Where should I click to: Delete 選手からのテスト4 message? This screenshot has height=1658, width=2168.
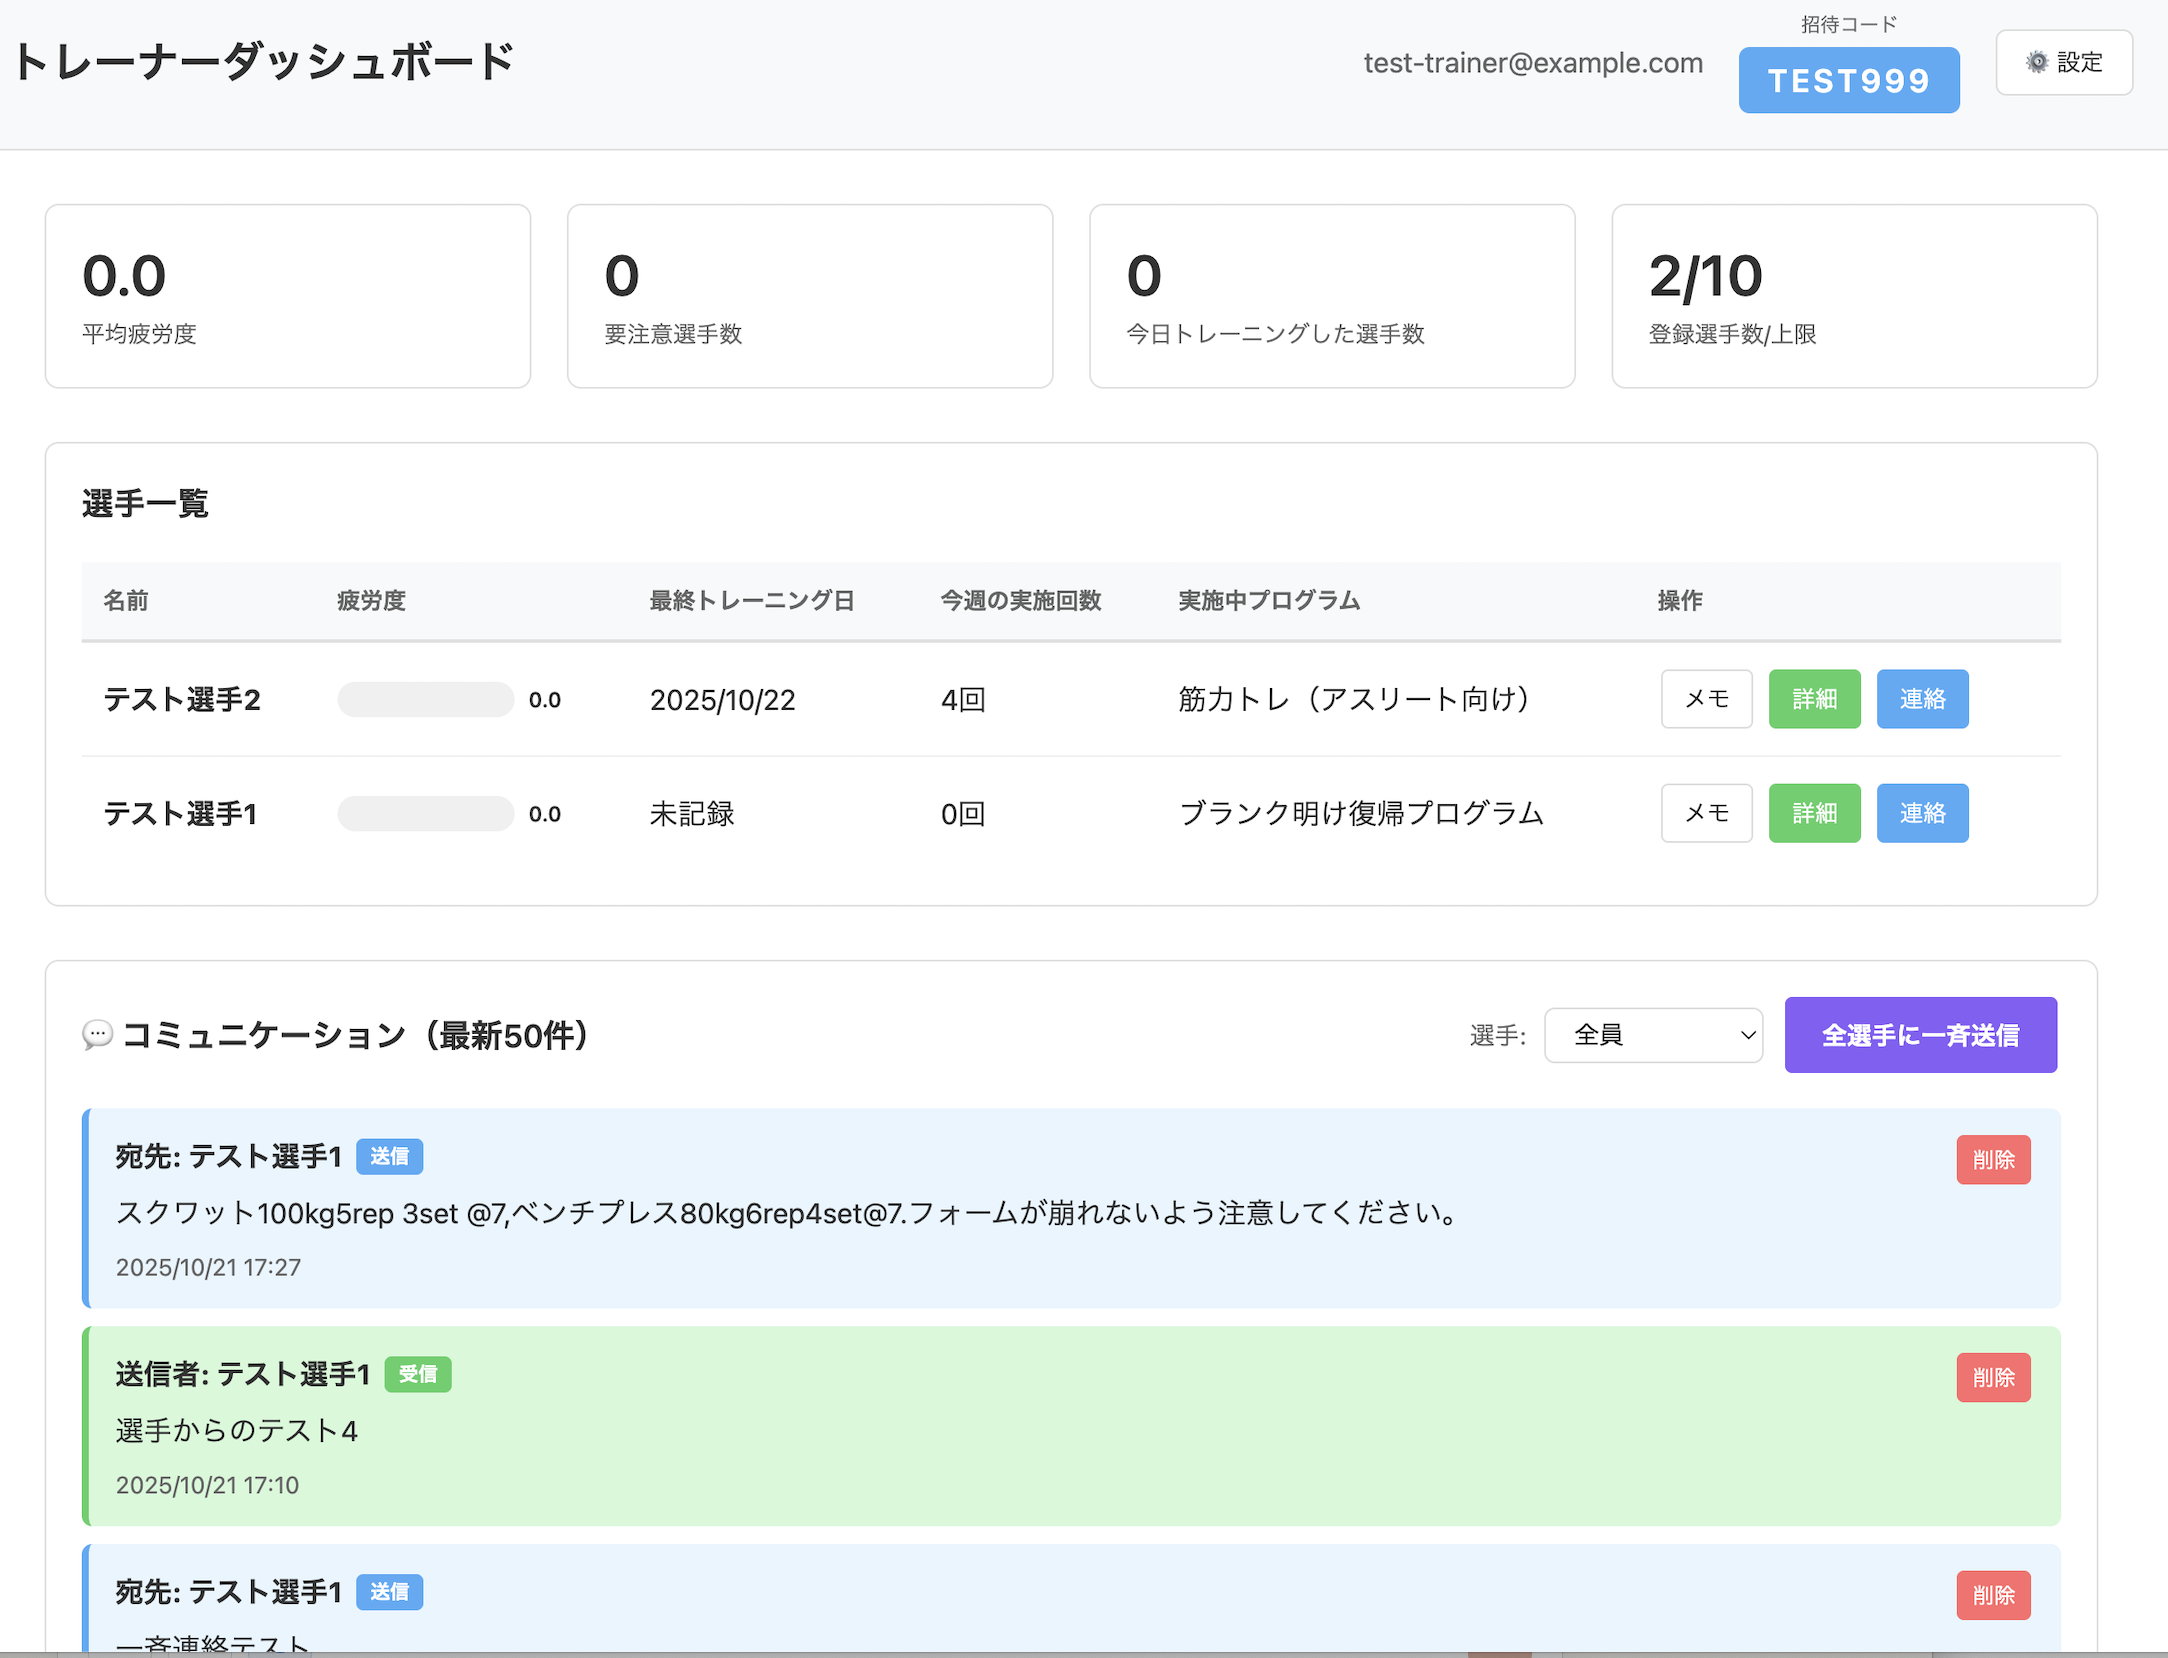click(1993, 1377)
